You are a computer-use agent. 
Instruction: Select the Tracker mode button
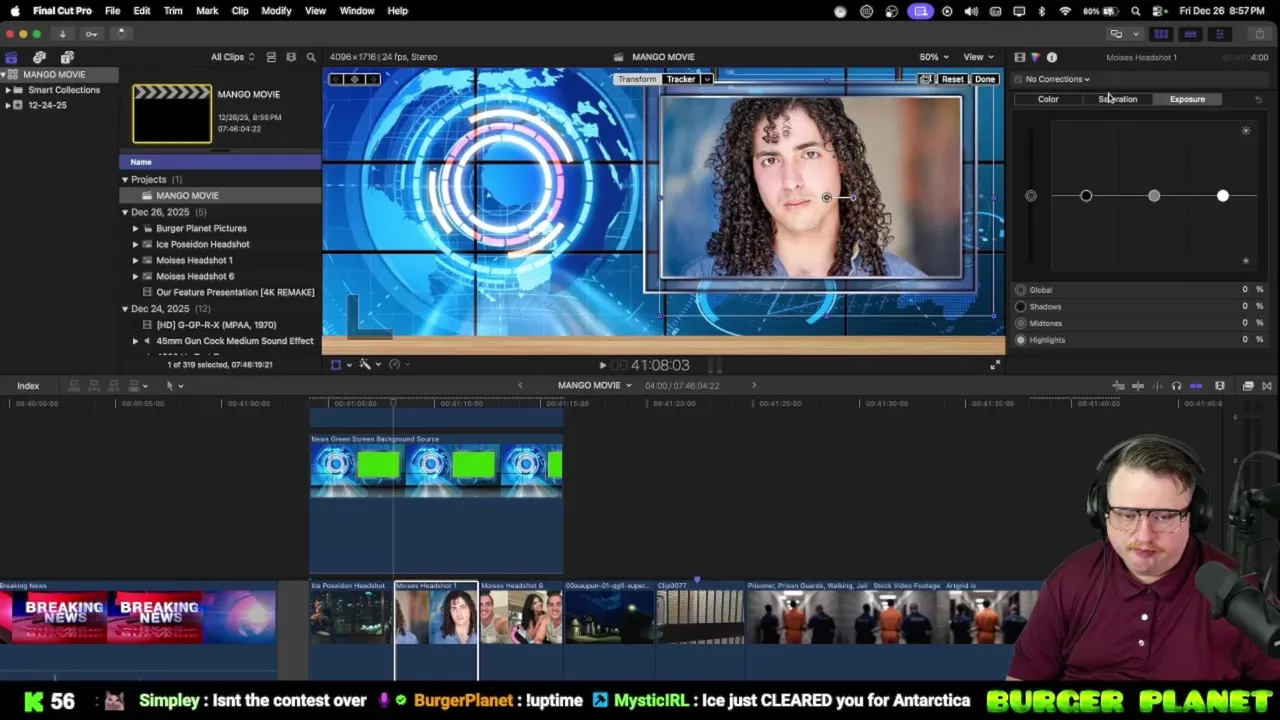681,79
